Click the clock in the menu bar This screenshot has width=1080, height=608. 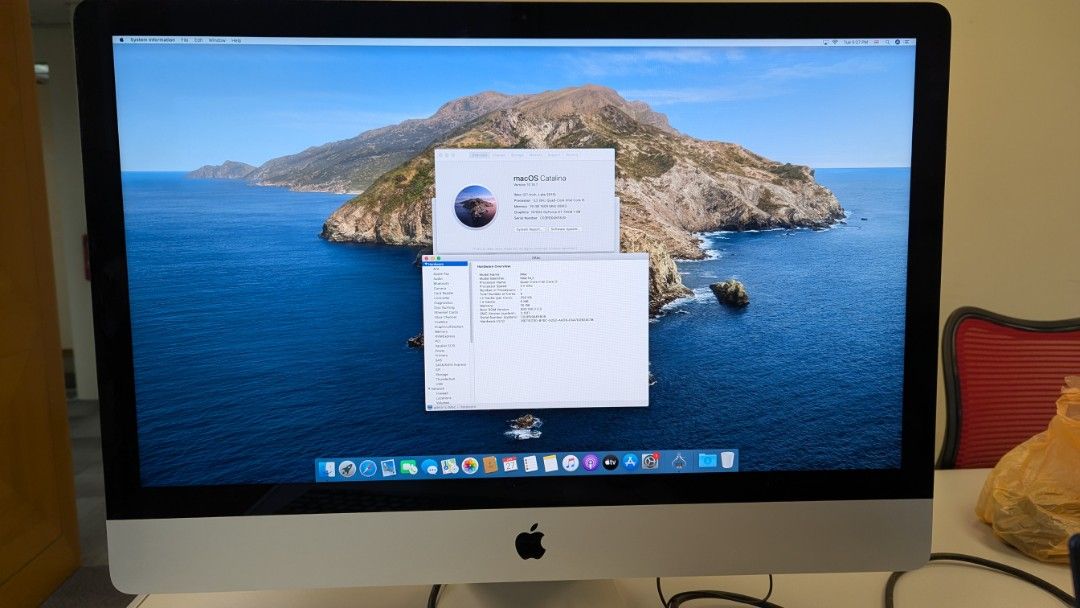tap(855, 42)
